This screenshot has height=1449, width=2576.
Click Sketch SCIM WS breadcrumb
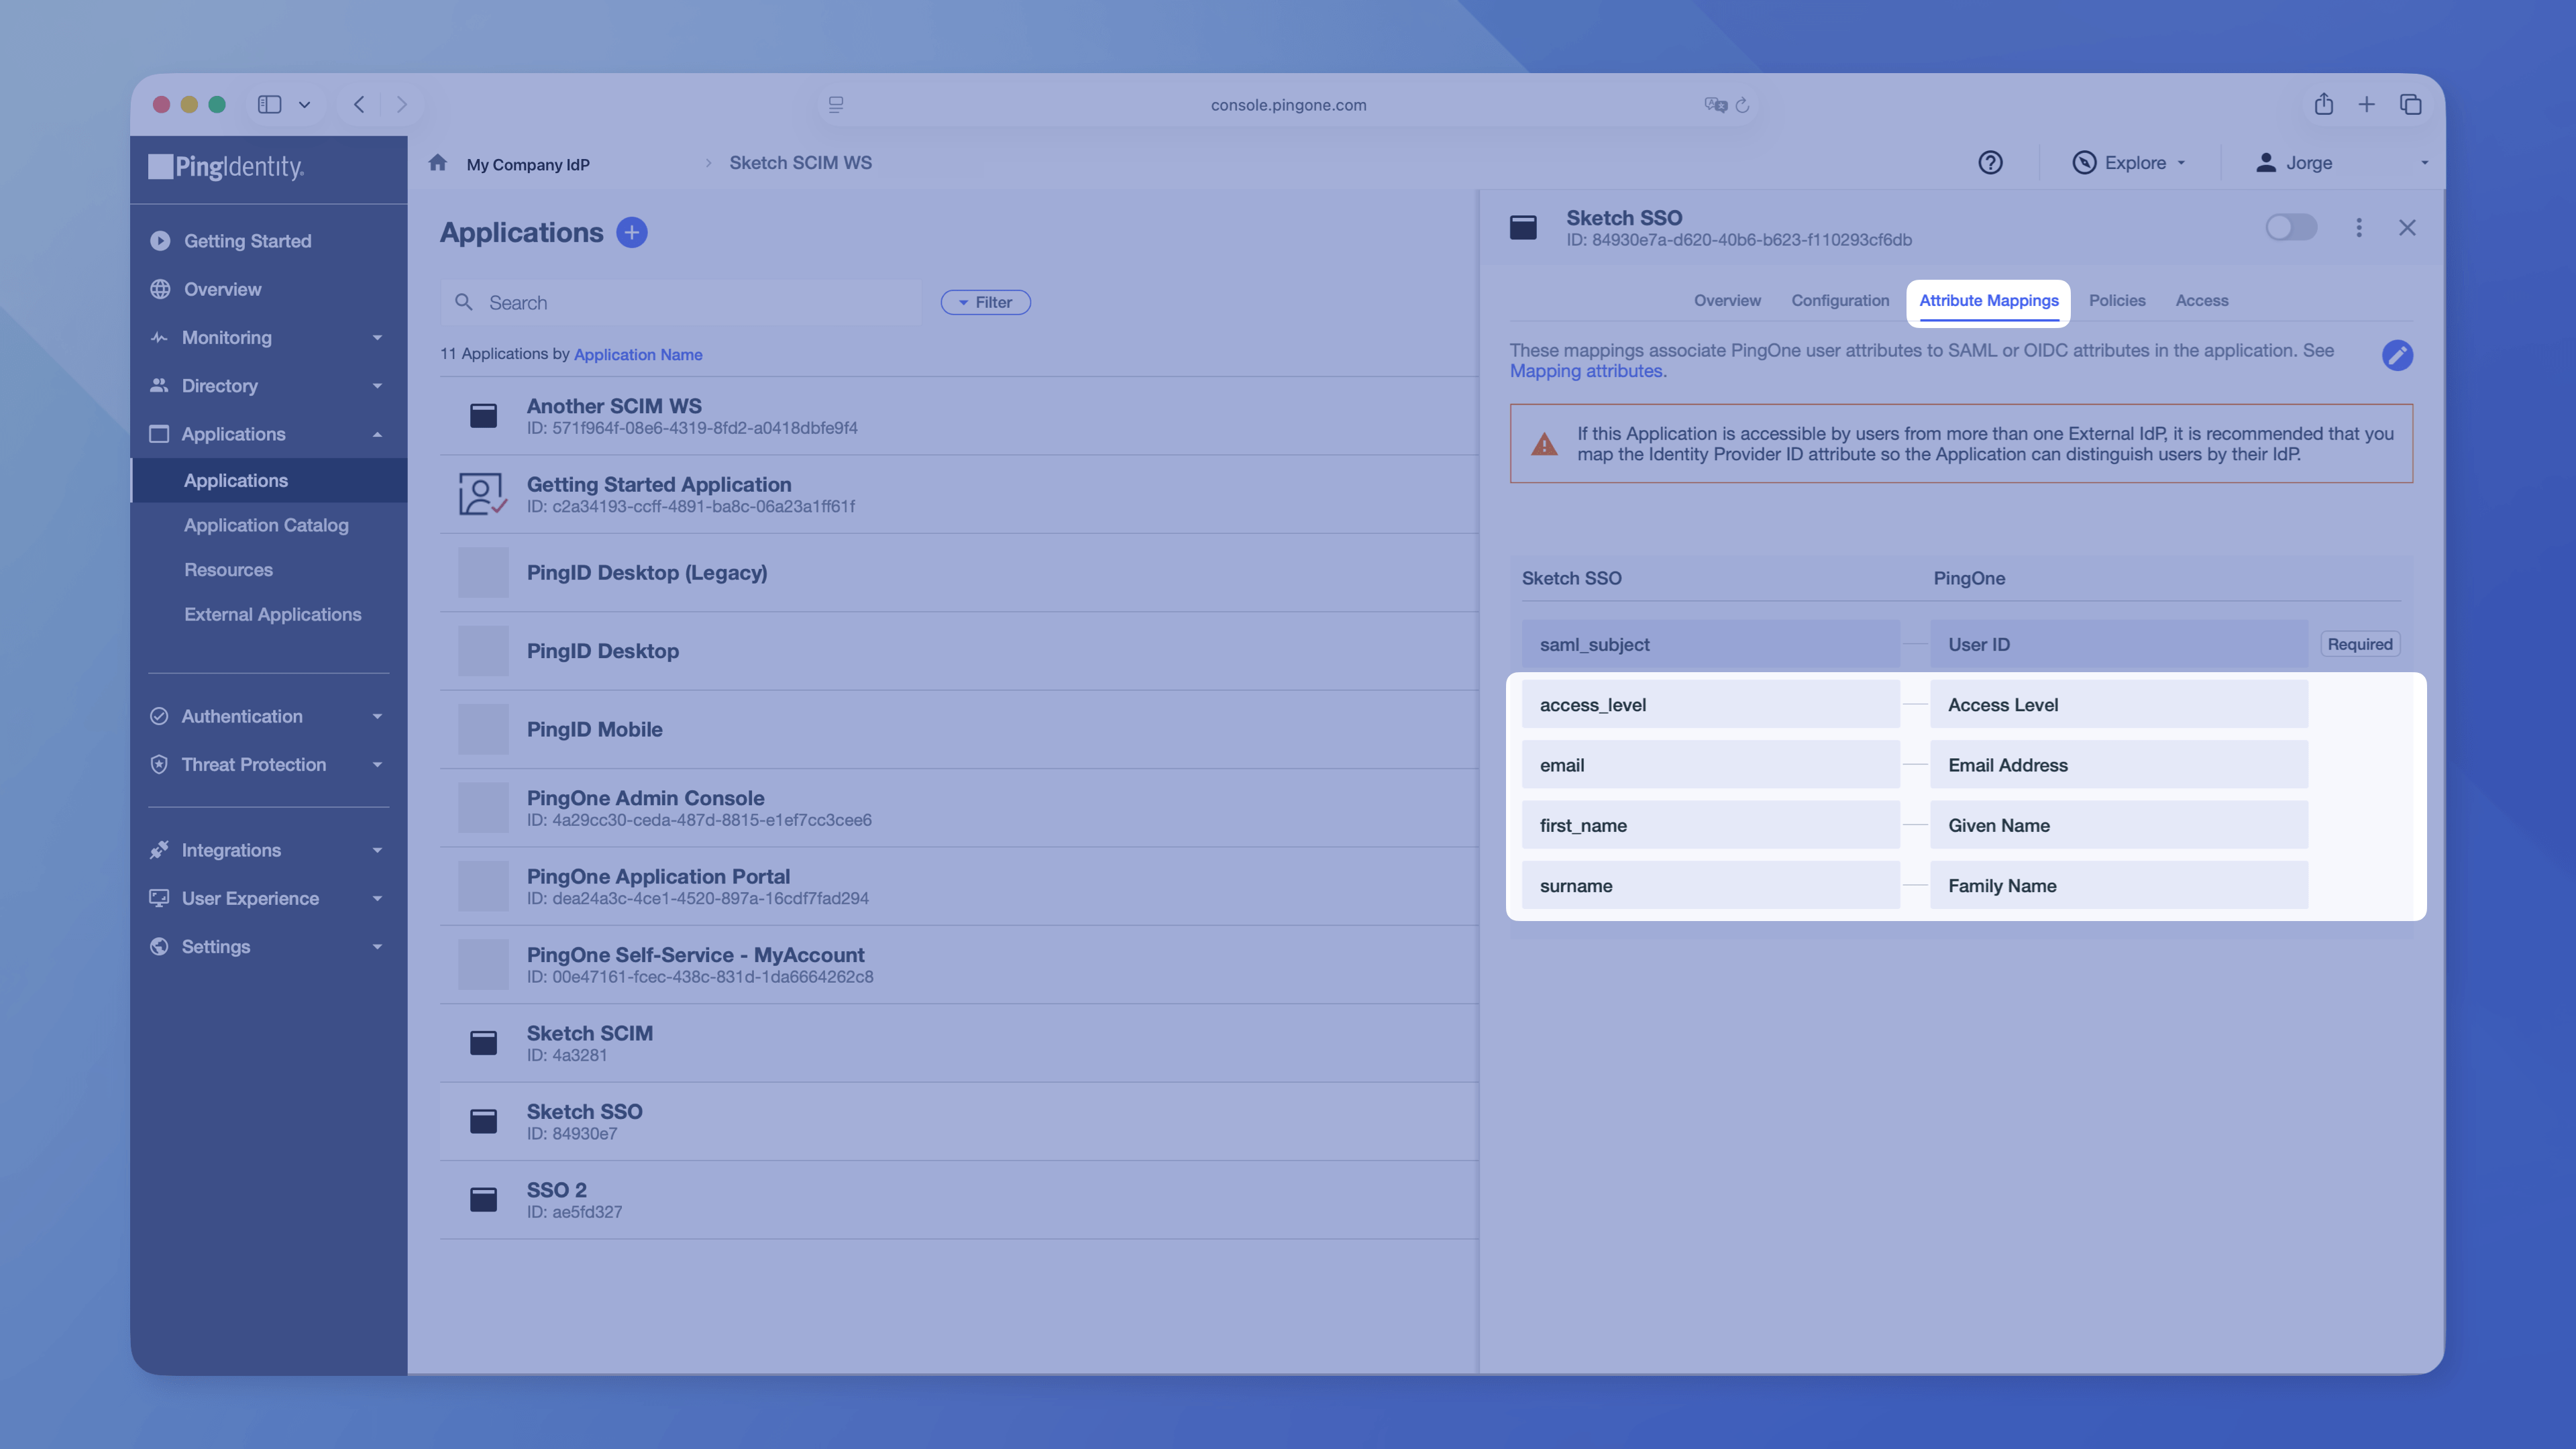click(800, 162)
